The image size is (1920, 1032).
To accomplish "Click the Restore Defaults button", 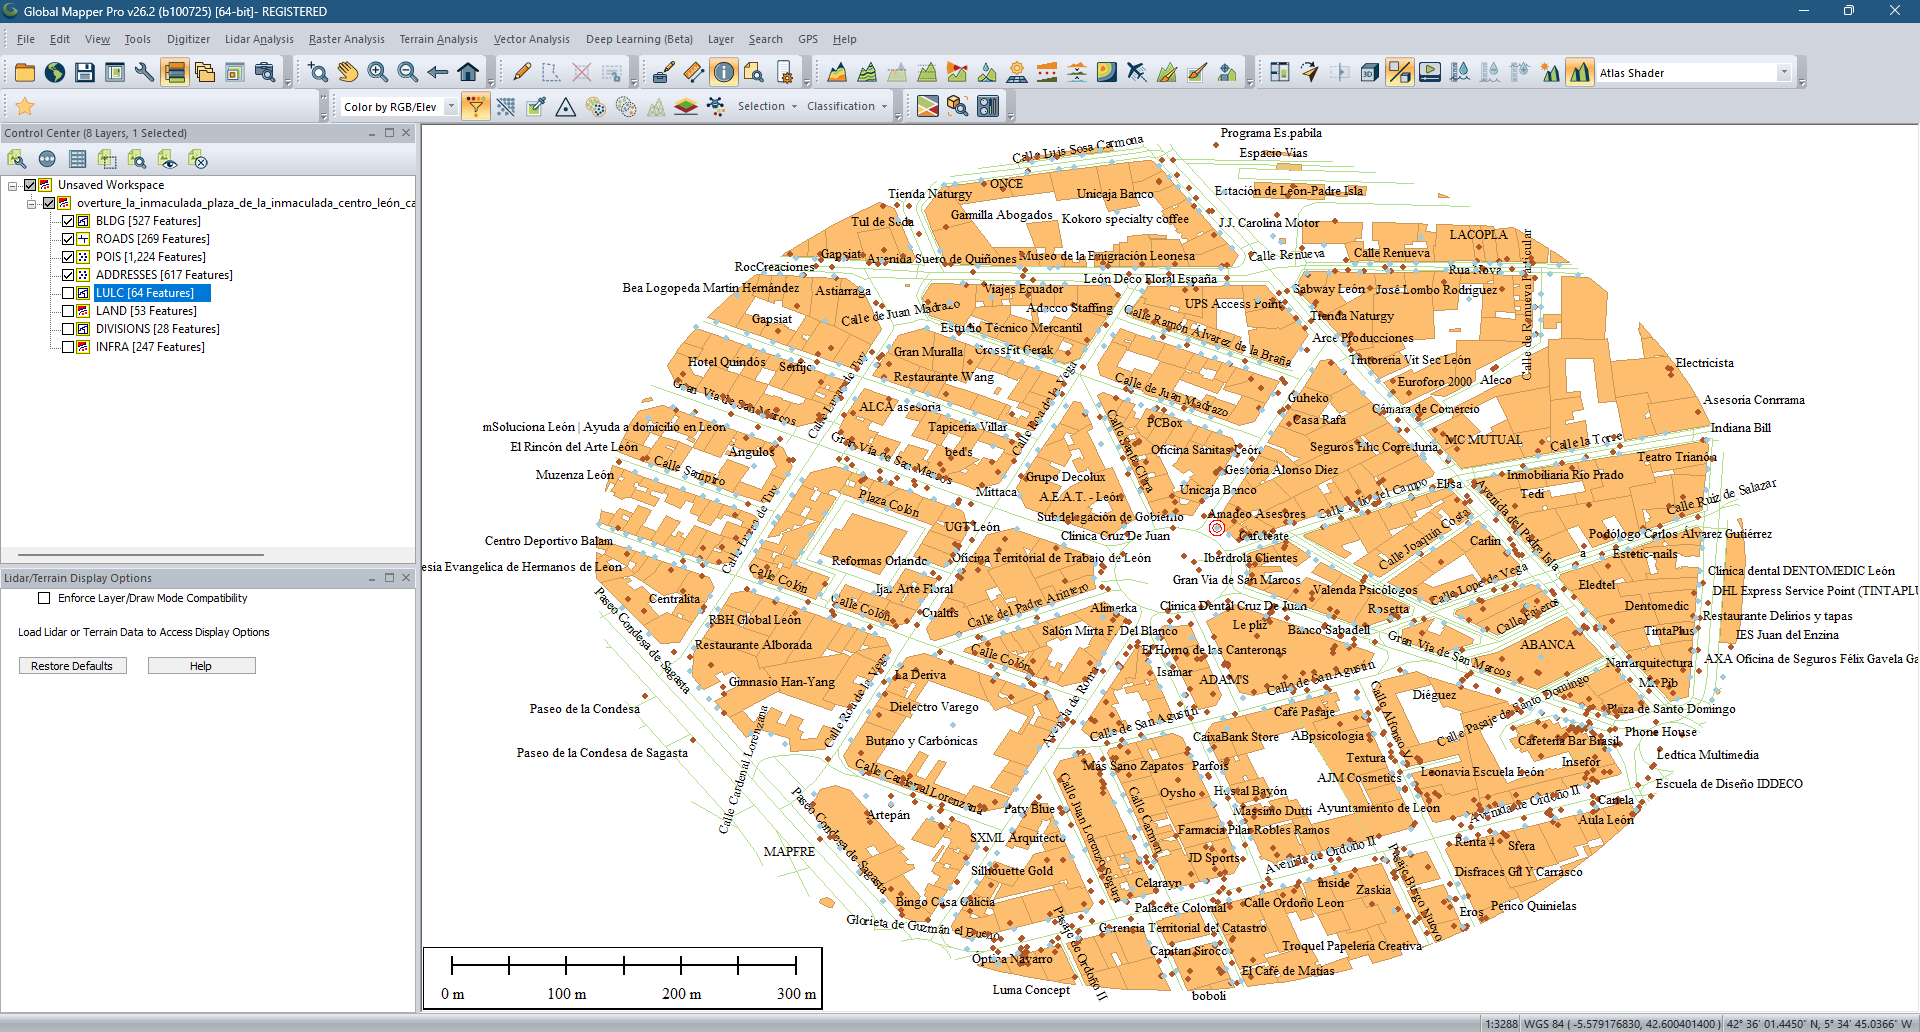I will (72, 666).
